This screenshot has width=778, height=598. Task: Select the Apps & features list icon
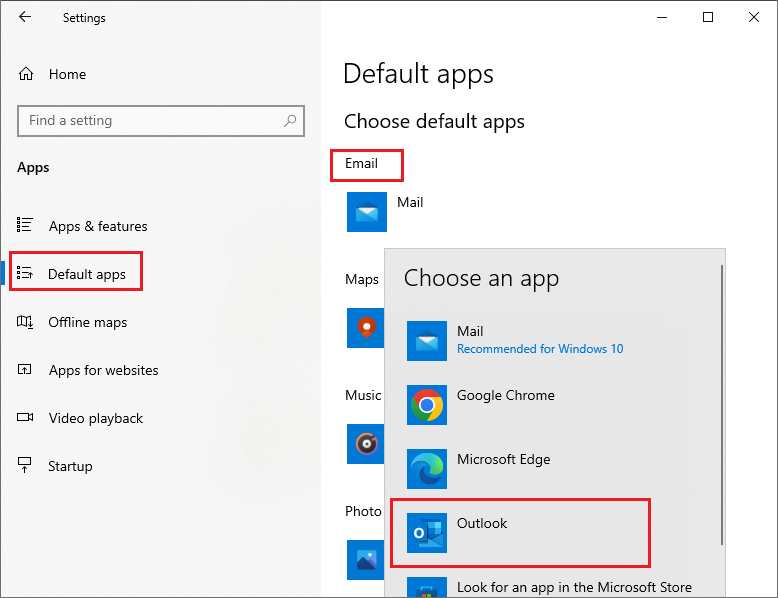(x=24, y=225)
